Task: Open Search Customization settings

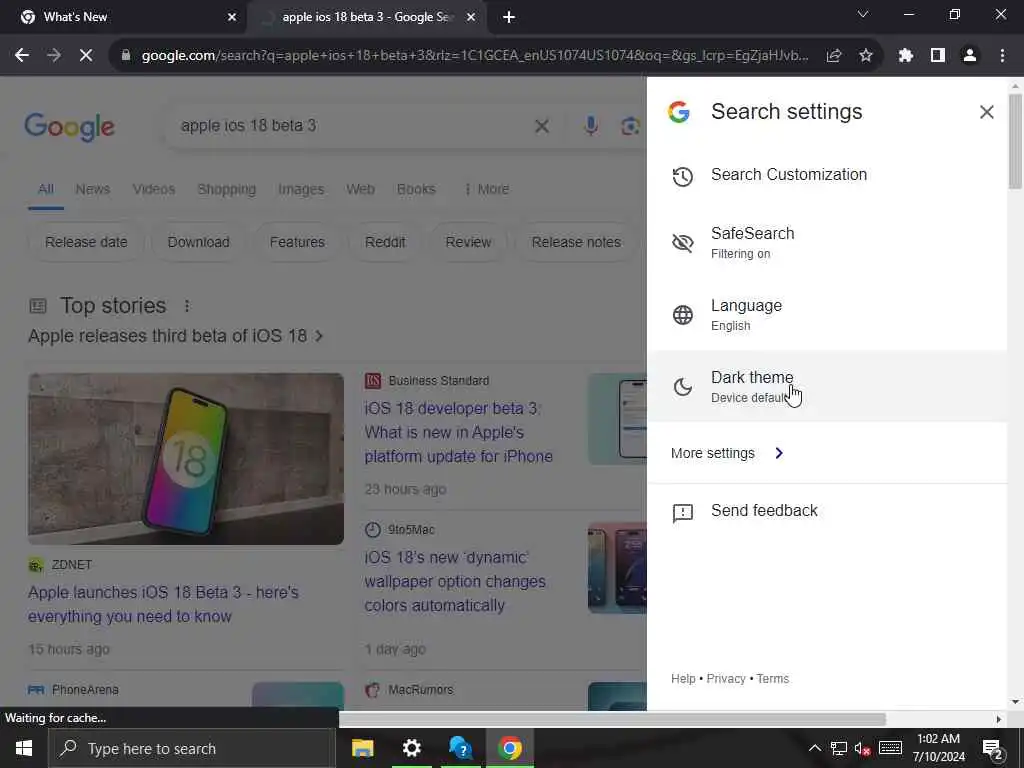Action: (x=827, y=175)
